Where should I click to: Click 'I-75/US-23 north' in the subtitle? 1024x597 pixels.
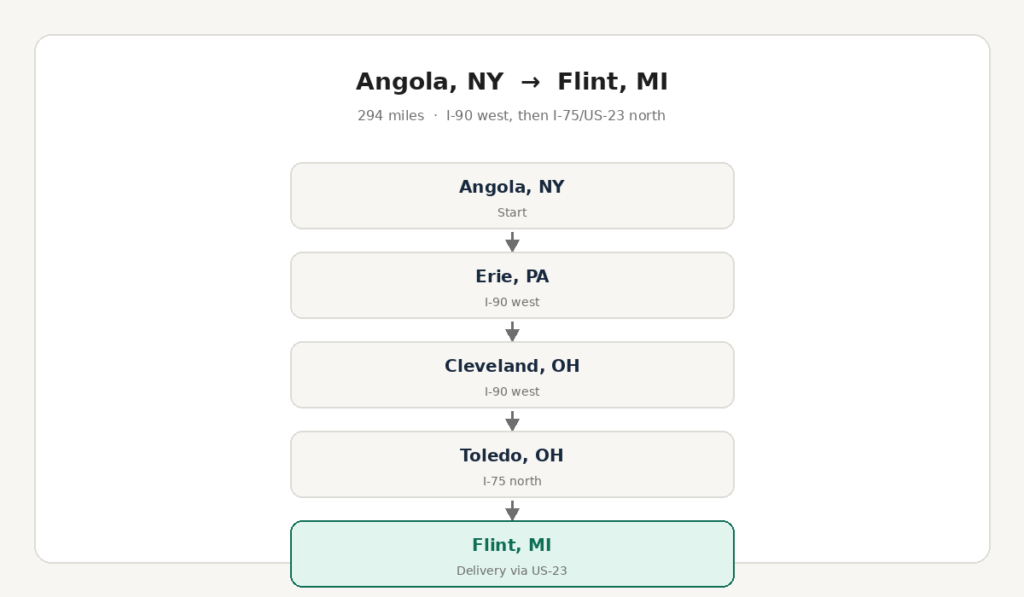pos(609,116)
